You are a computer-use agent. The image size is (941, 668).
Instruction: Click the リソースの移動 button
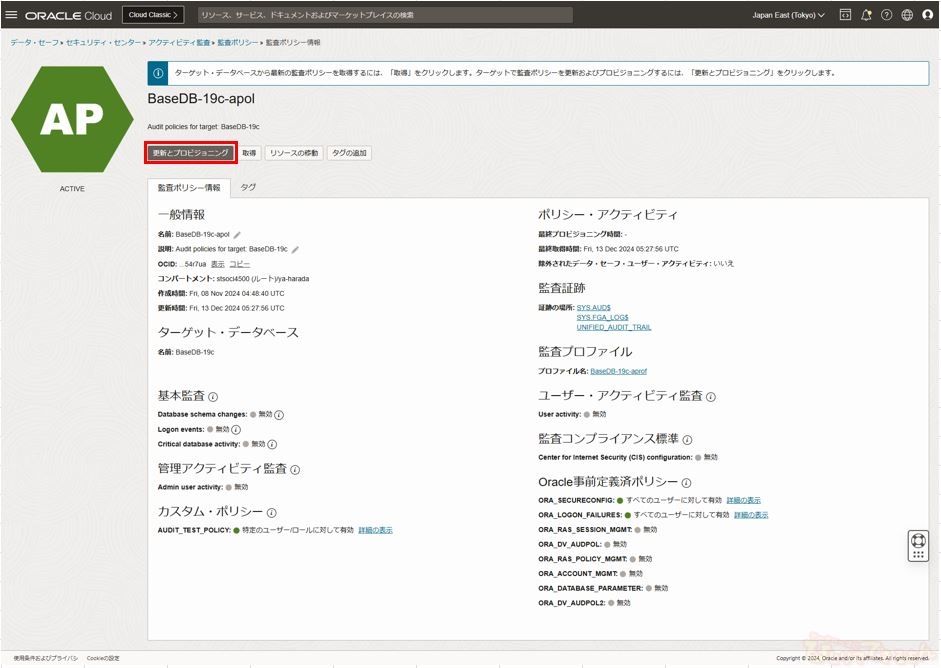(294, 153)
